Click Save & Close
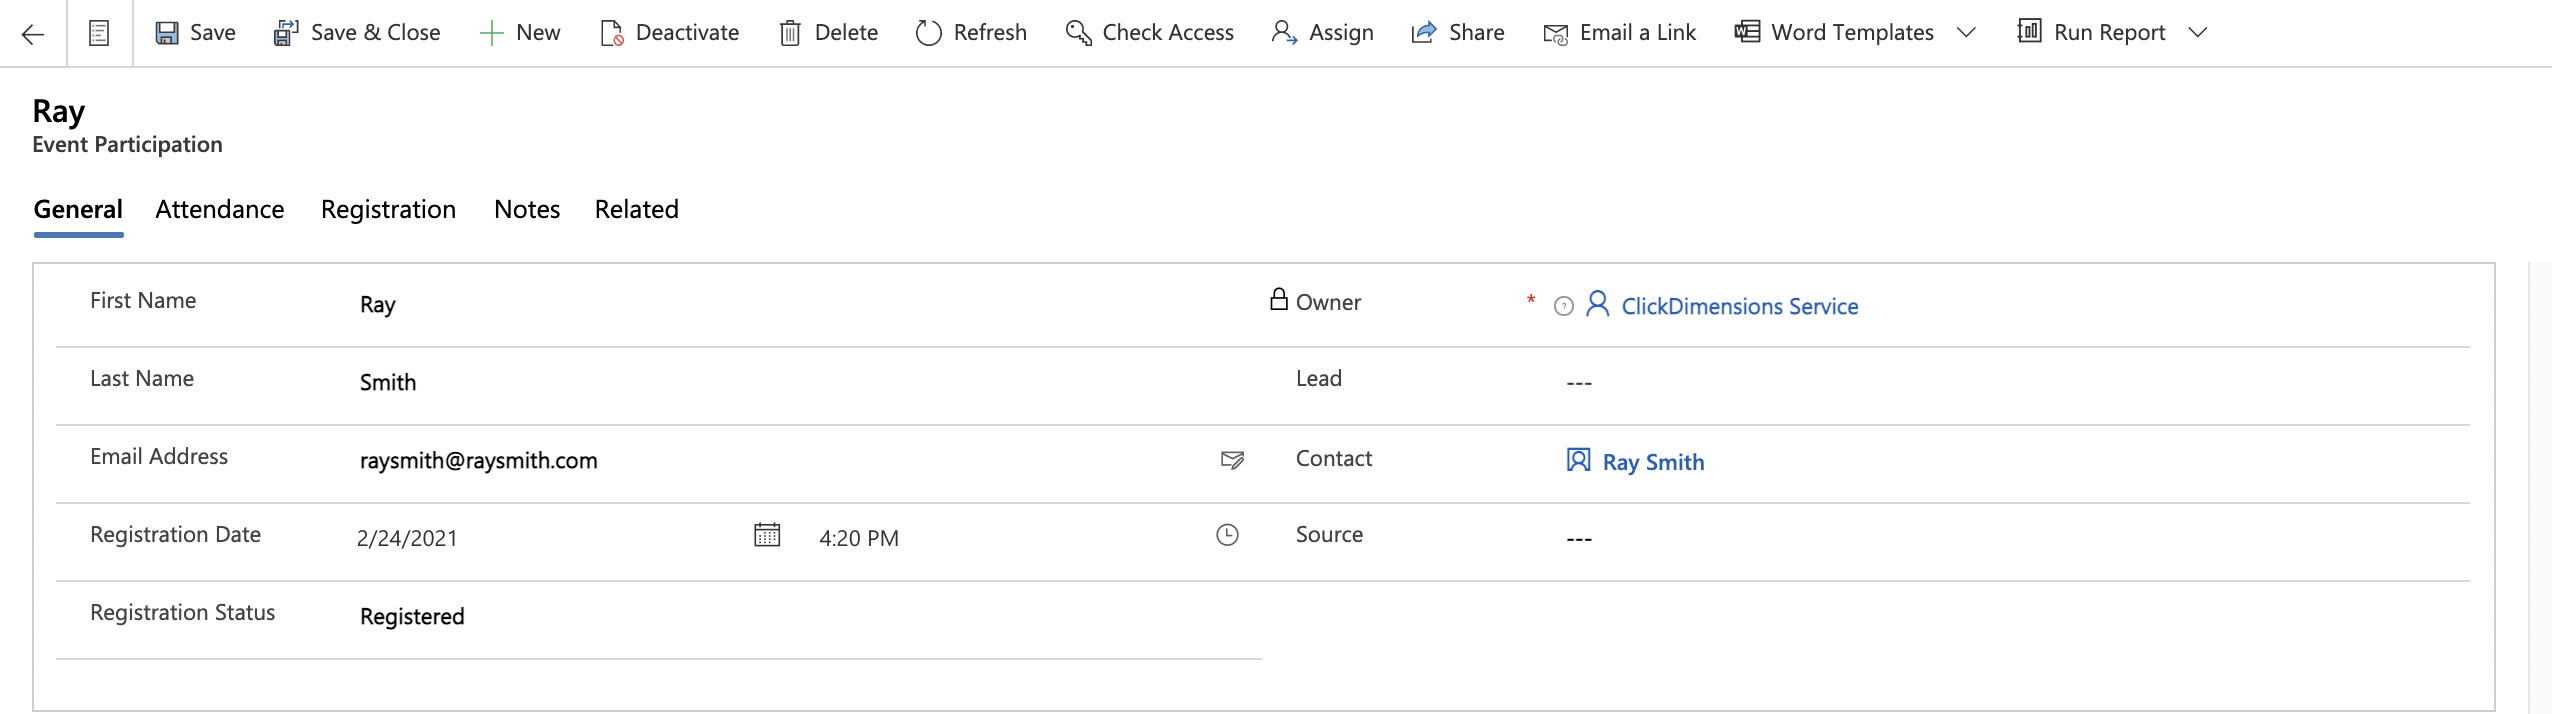 click(357, 33)
